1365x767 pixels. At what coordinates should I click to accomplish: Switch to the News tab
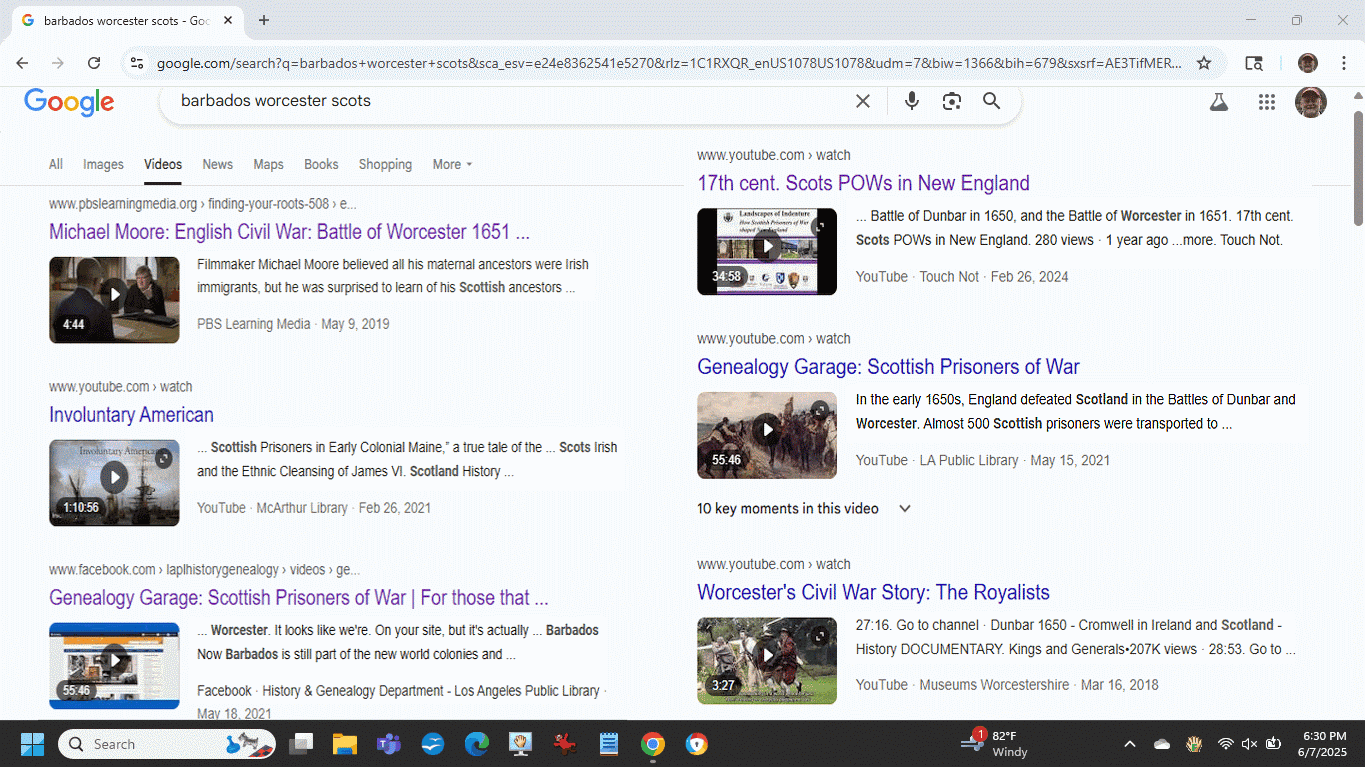pos(217,165)
